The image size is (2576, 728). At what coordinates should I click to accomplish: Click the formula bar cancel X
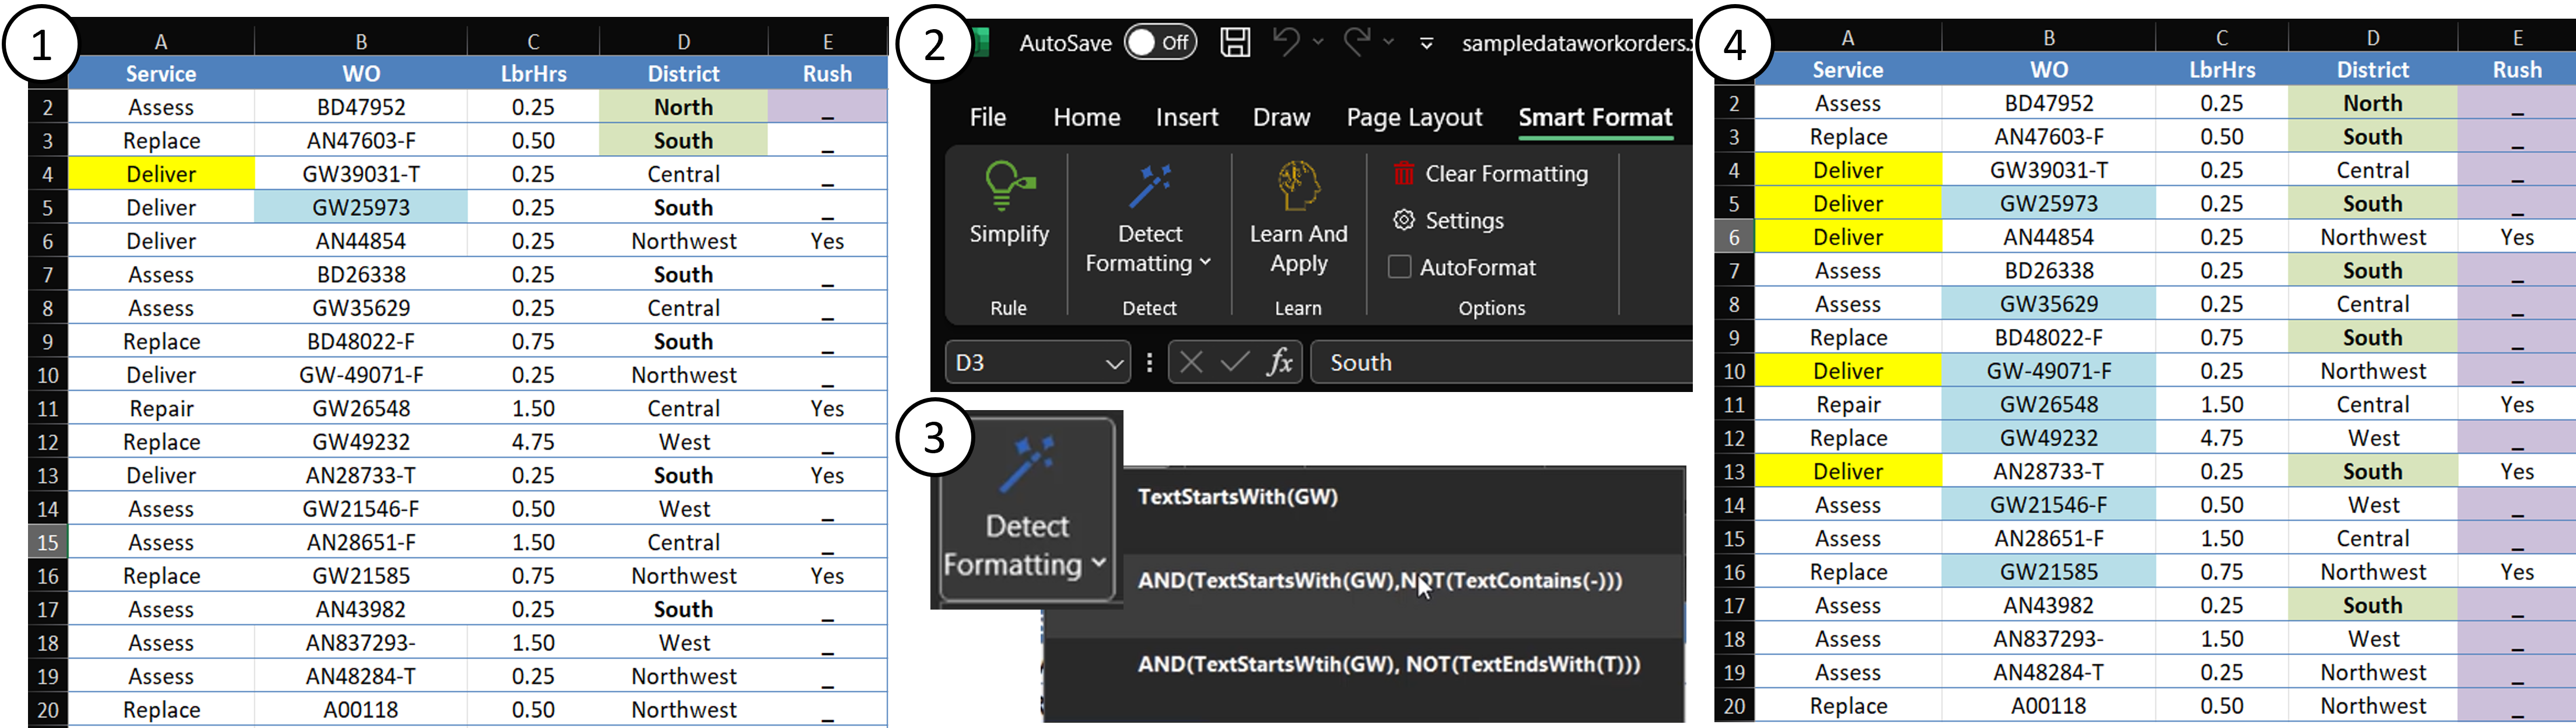pos(1190,362)
